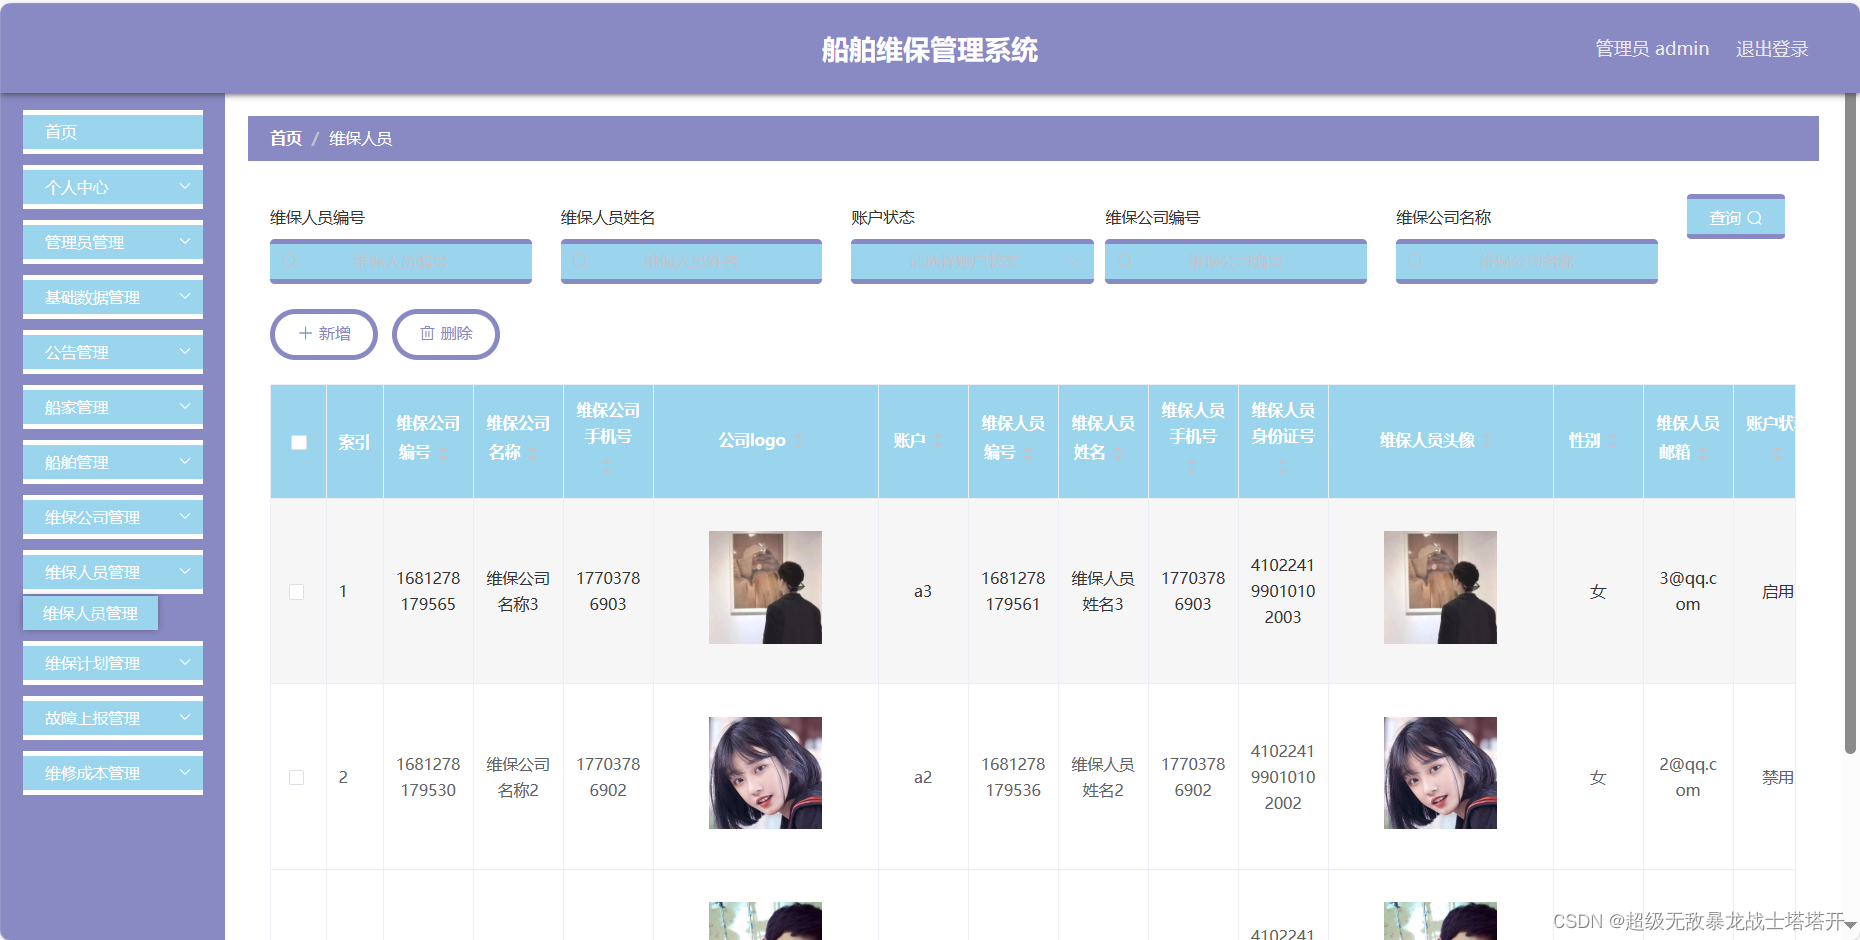Viewport: 1860px width, 940px height.
Task: Sort by 账户 column arrows
Action: click(x=938, y=441)
